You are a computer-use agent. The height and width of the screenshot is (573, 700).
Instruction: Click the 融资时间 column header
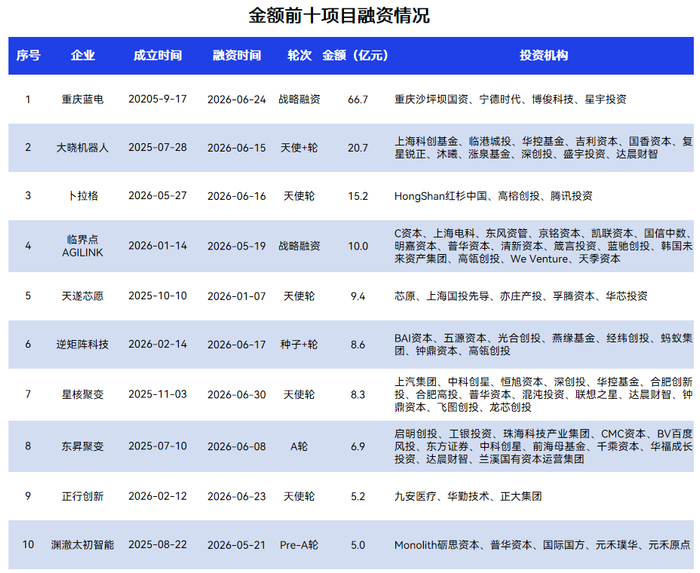click(x=237, y=55)
